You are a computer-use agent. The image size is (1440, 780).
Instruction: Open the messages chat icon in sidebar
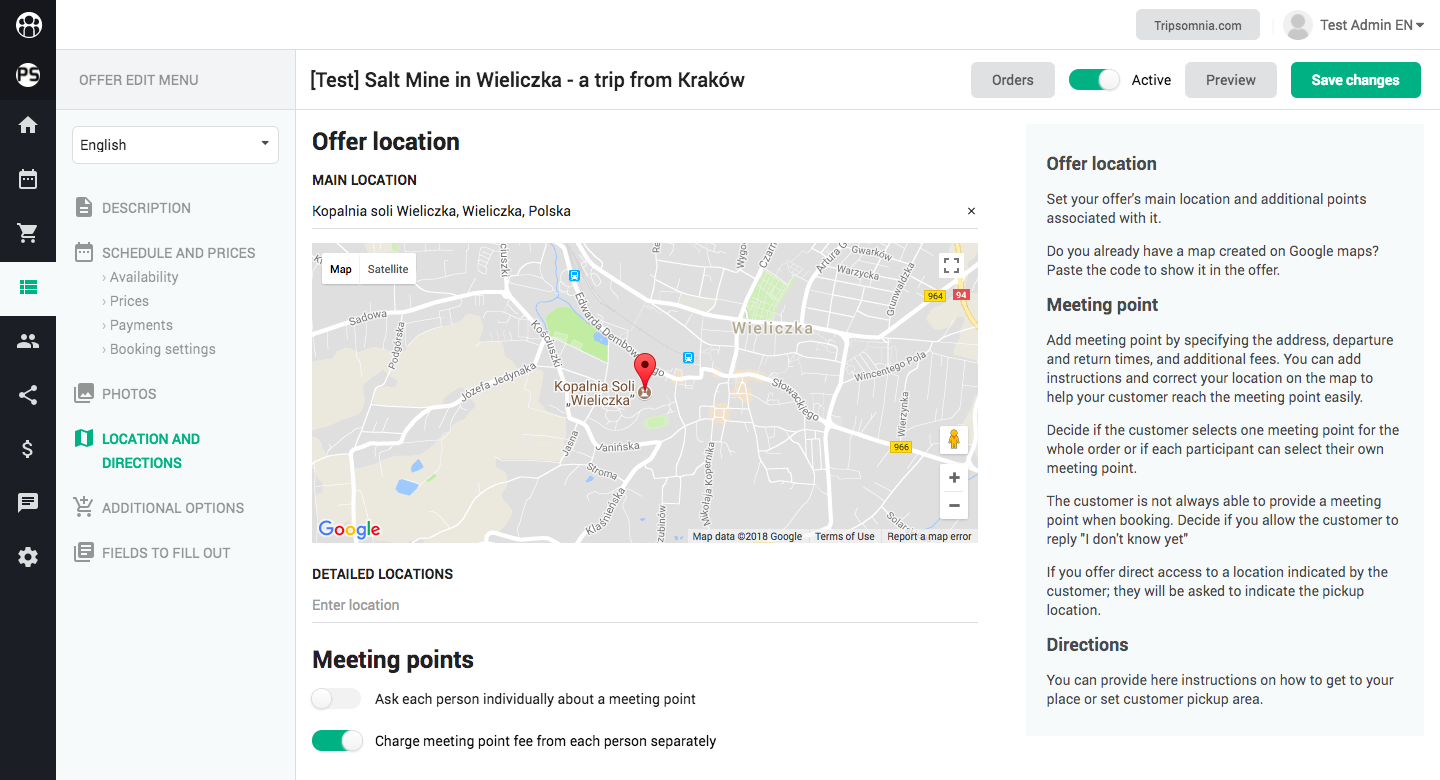click(x=28, y=503)
